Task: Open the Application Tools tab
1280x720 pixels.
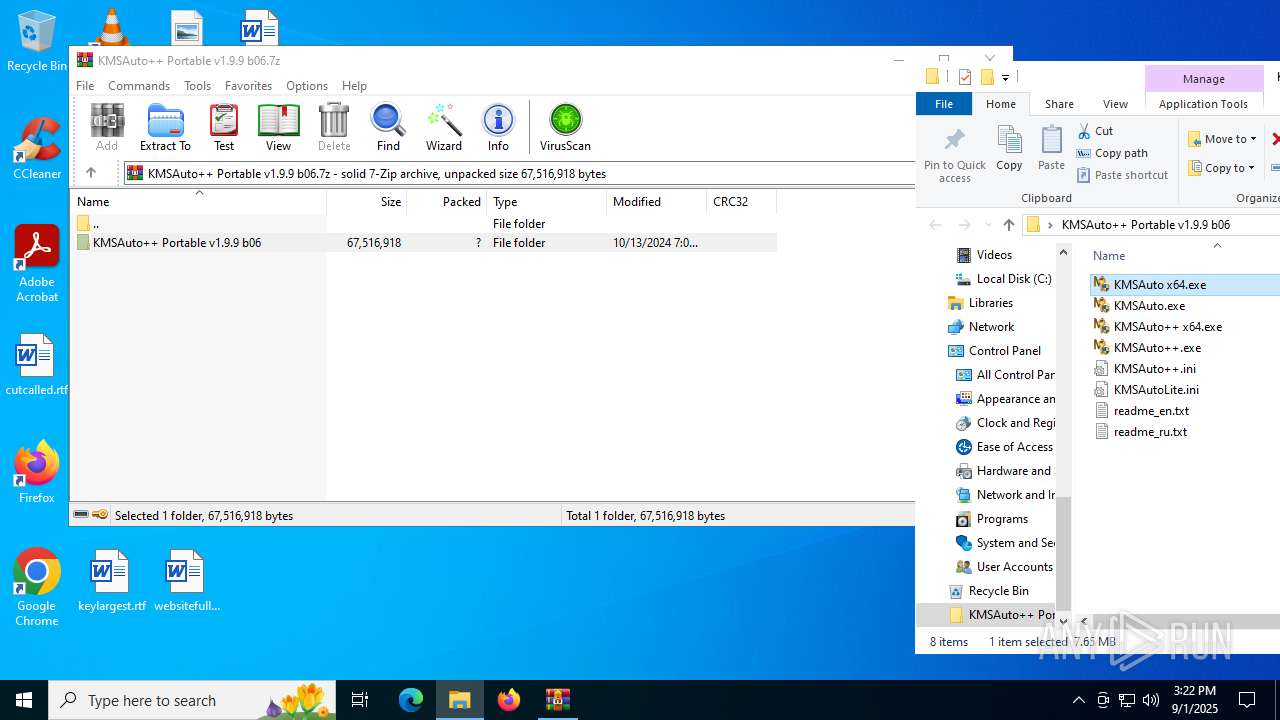Action: [1203, 104]
